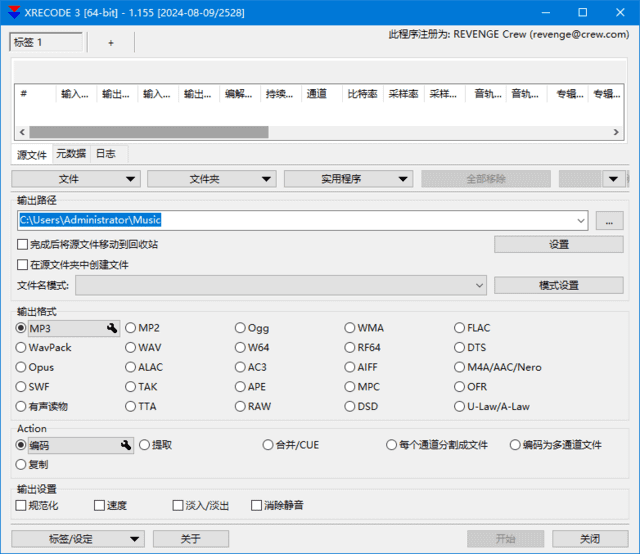
Task: Open the 实用程序 dropdown menu
Action: click(x=348, y=179)
